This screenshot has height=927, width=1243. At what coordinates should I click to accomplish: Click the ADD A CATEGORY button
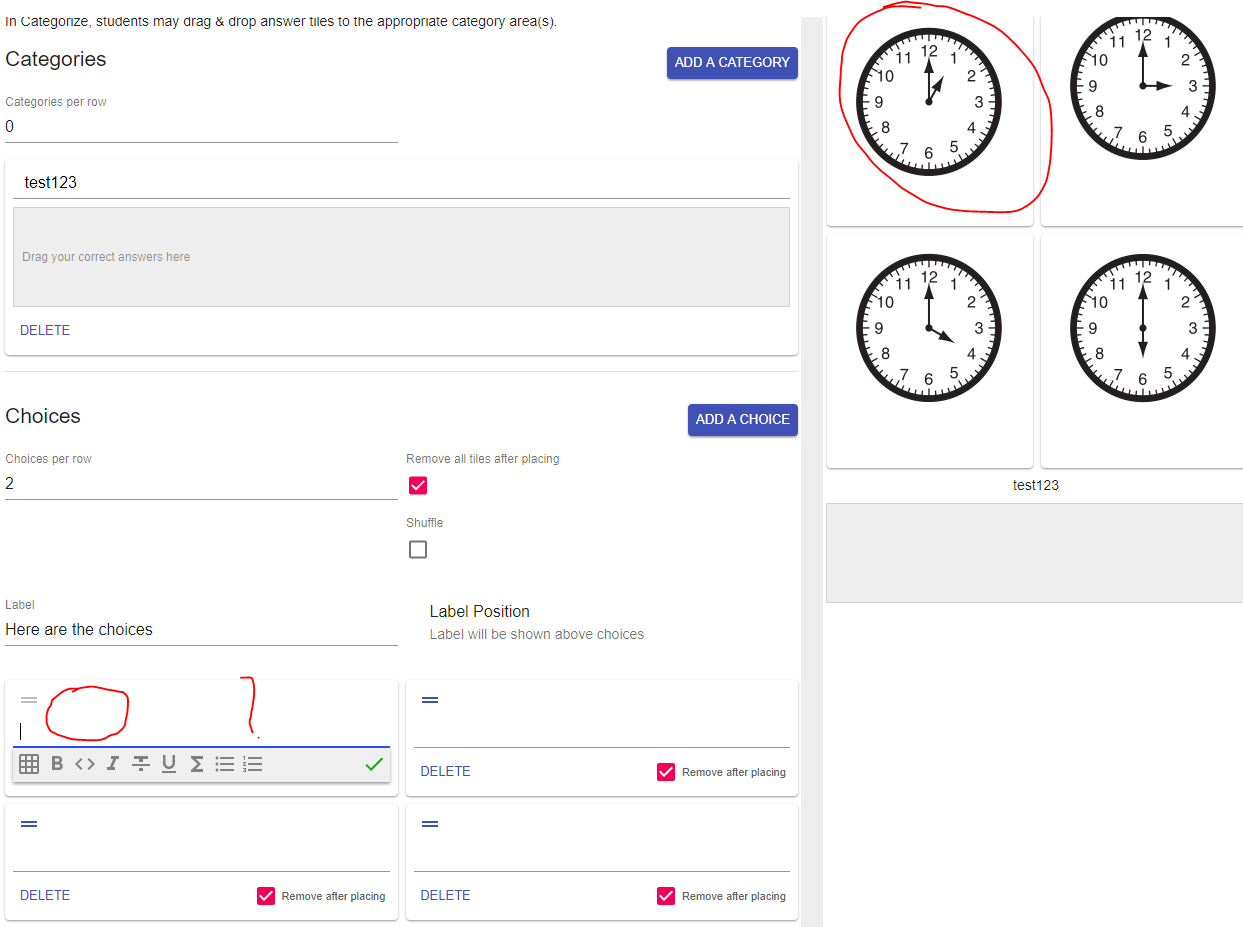pos(732,62)
